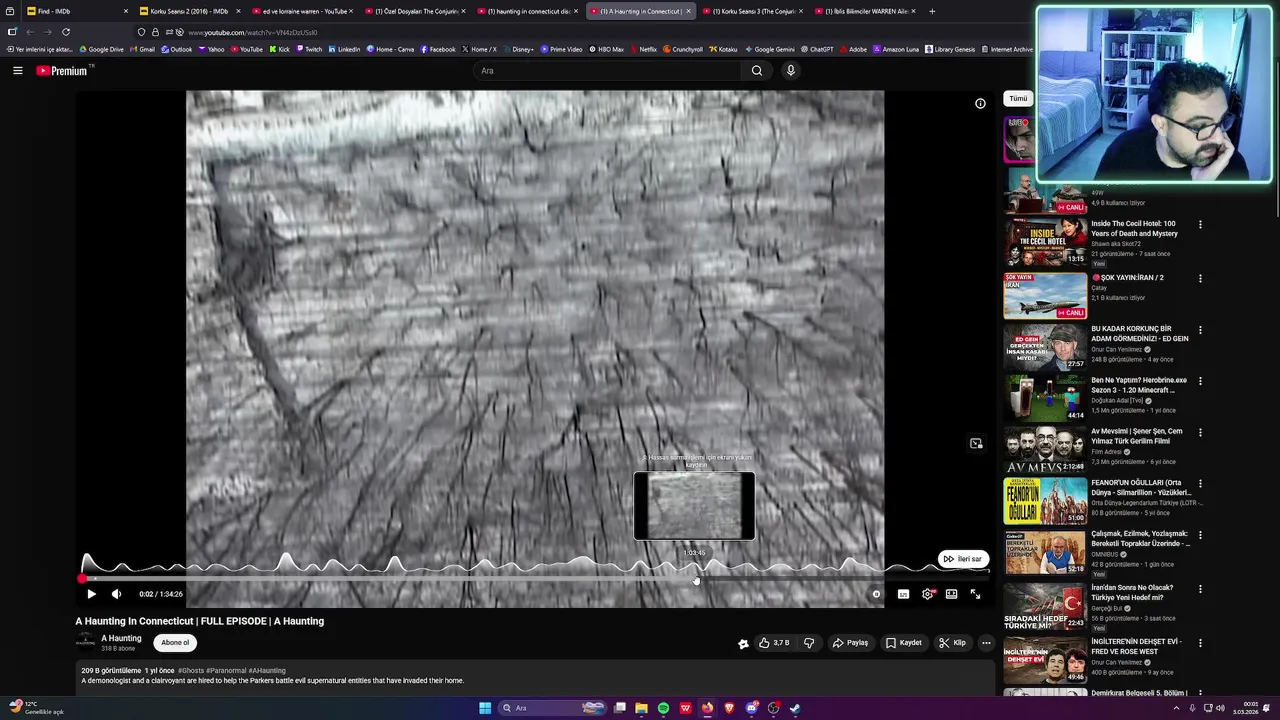Open the YouTube hamburger guide menu
The width and height of the screenshot is (1280, 720).
(17, 70)
